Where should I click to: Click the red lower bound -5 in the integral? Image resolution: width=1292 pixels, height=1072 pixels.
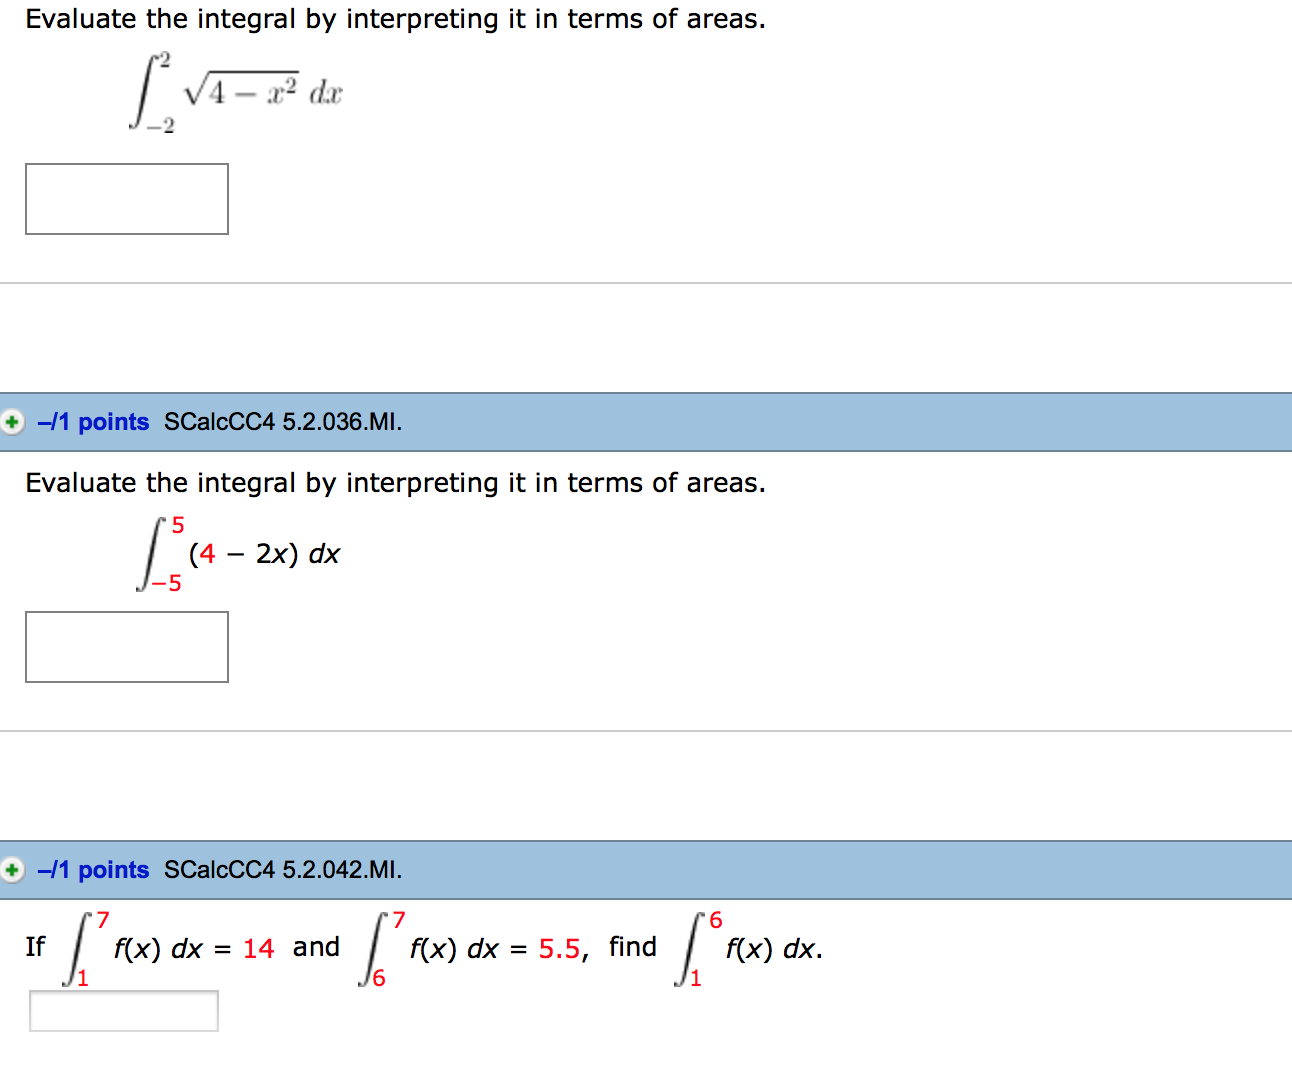click(x=168, y=582)
